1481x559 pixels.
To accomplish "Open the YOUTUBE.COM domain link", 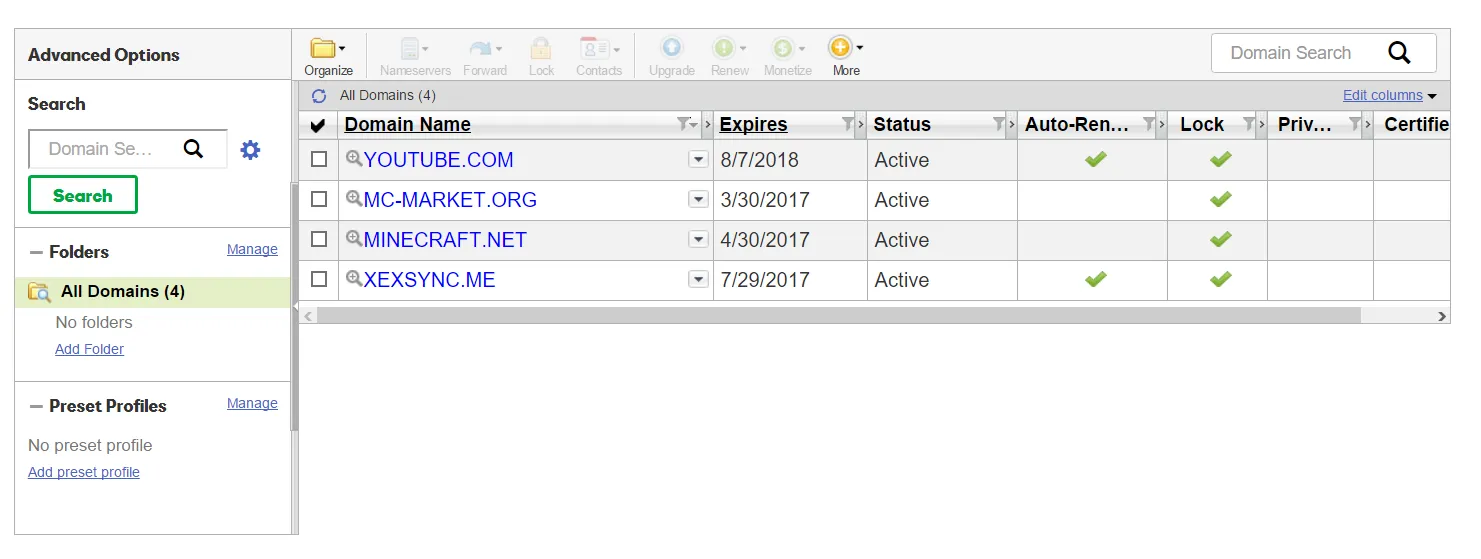I will click(439, 160).
